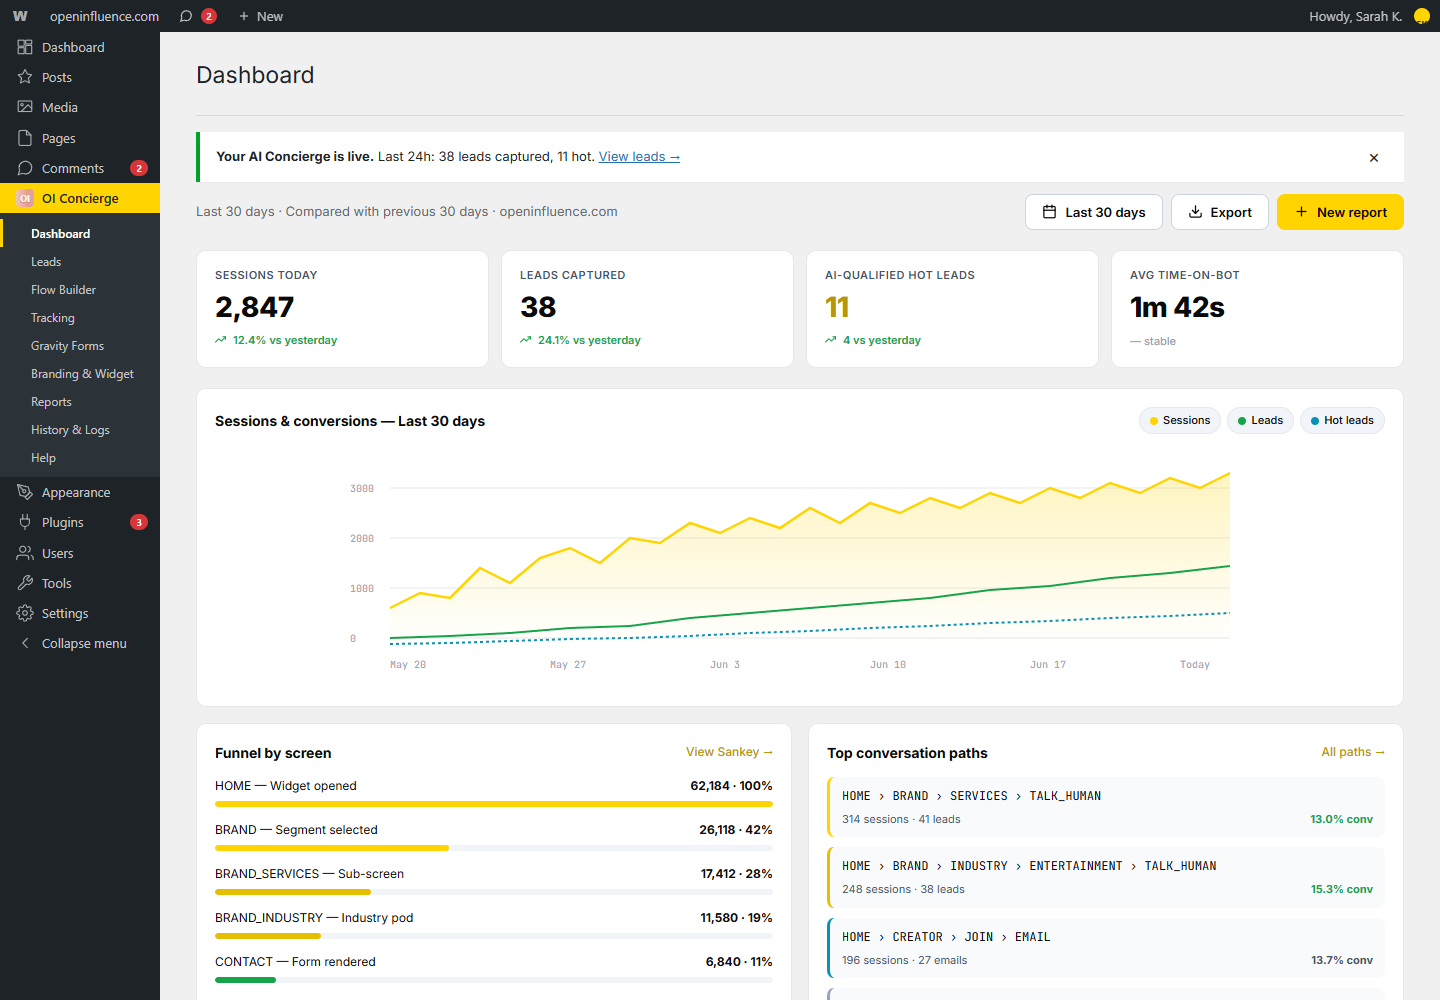Screen dimensions: 1440x1000
Task: Open the comments bubble icon in top bar
Action: pyautogui.click(x=186, y=16)
